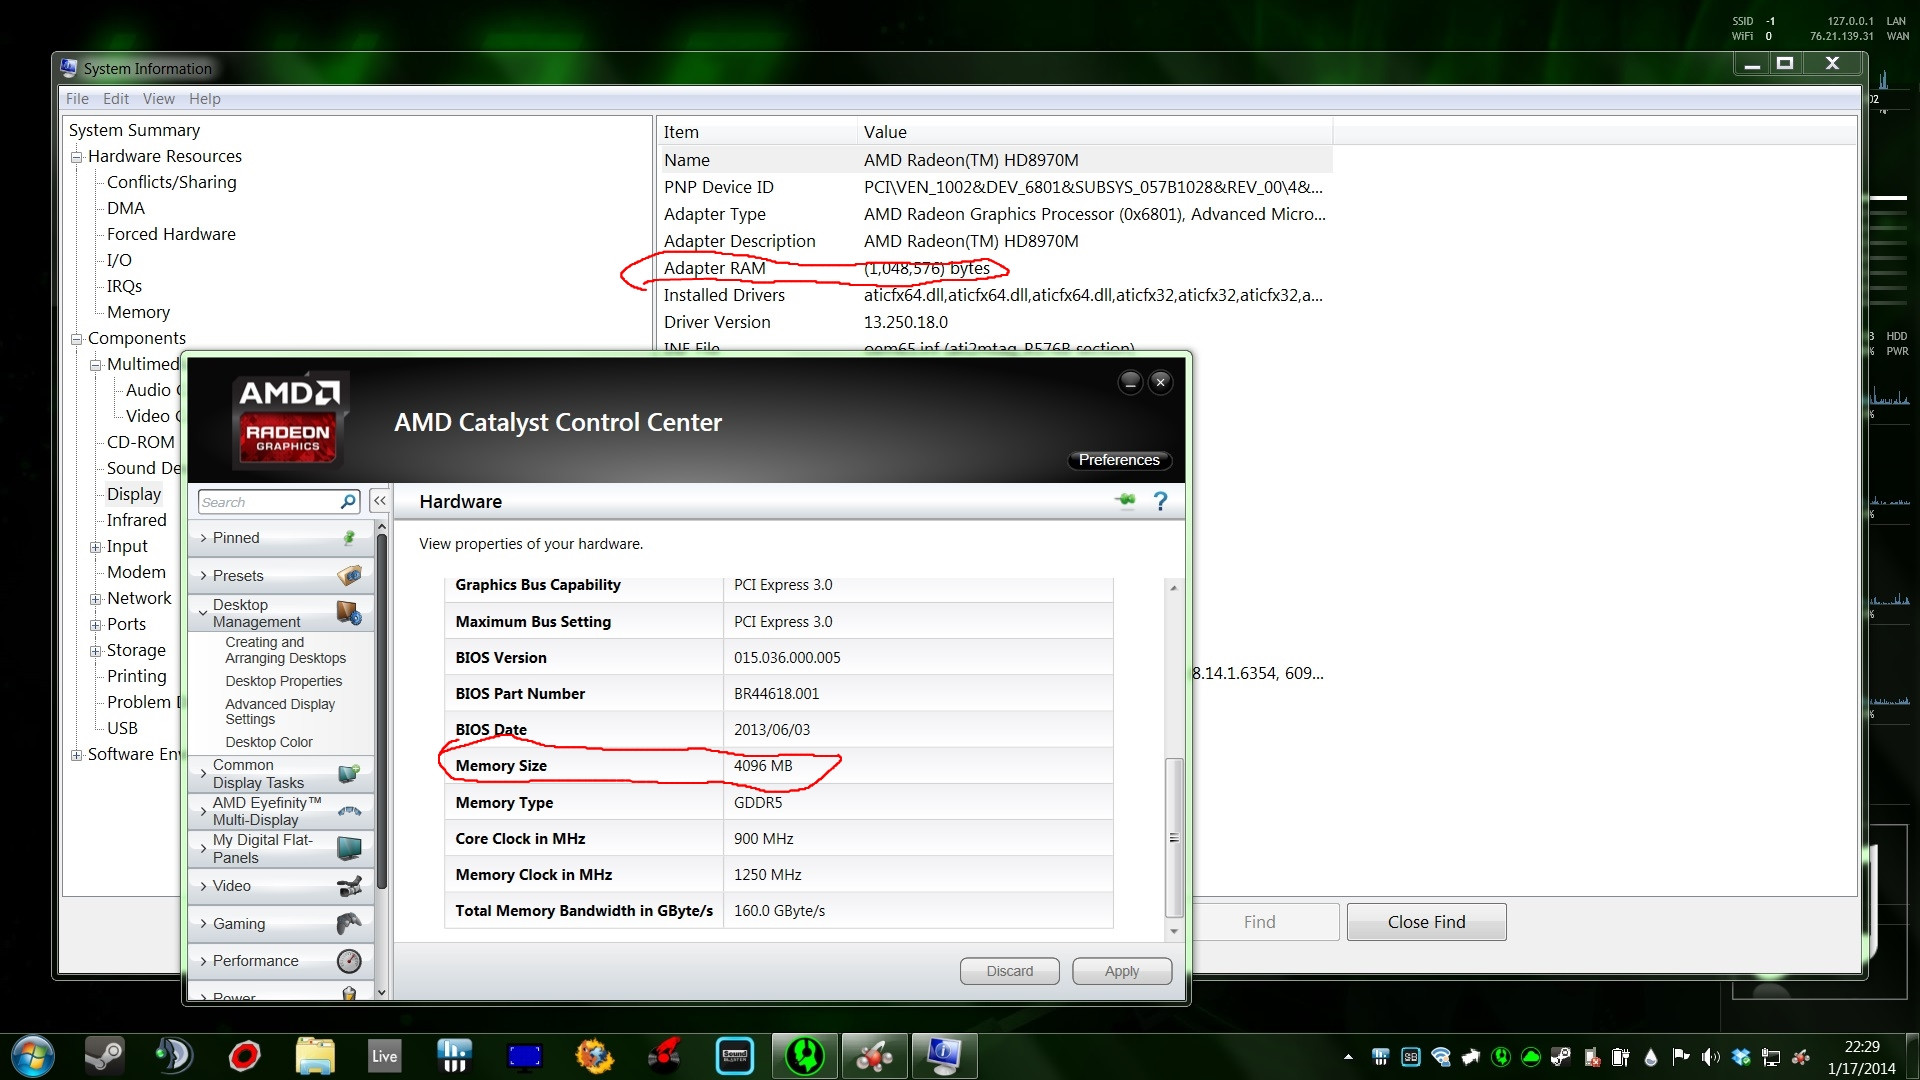Expand the Presets category chevron
This screenshot has width=1920, height=1080.
point(204,576)
